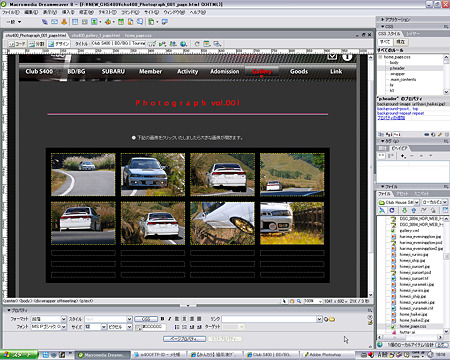Open the ピクセル unit dropdown
The width and height of the screenshot is (450, 360).
tap(129, 327)
